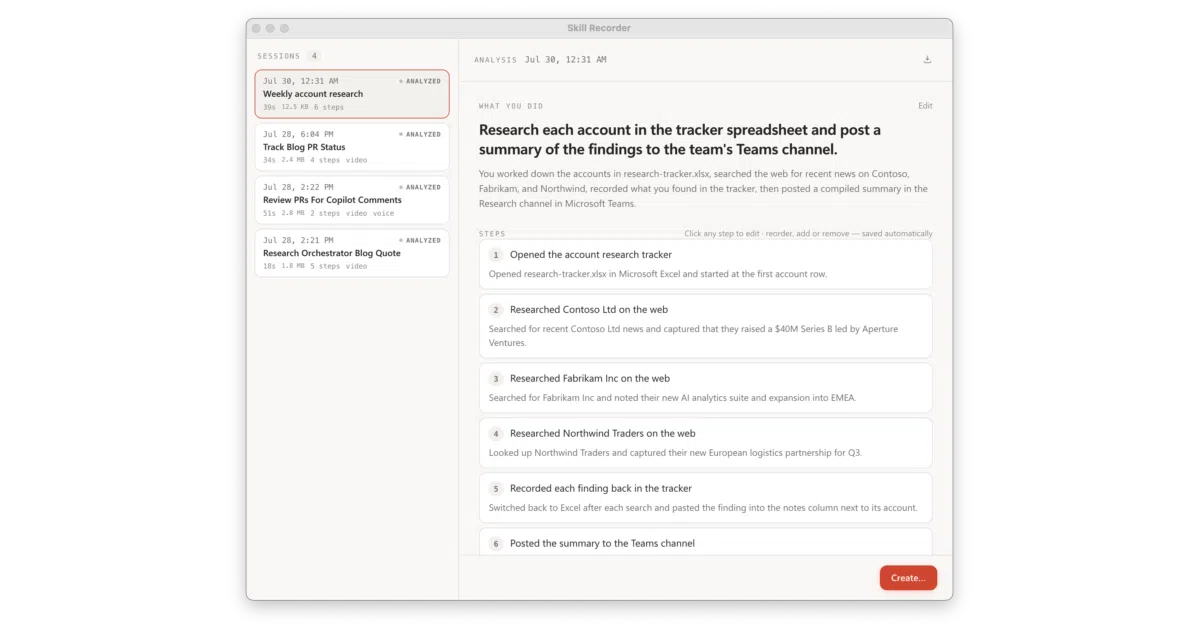This screenshot has height=630, width=1200.
Task: Click the ANALYZED status on Research Orchestrator session
Action: pyautogui.click(x=420, y=240)
